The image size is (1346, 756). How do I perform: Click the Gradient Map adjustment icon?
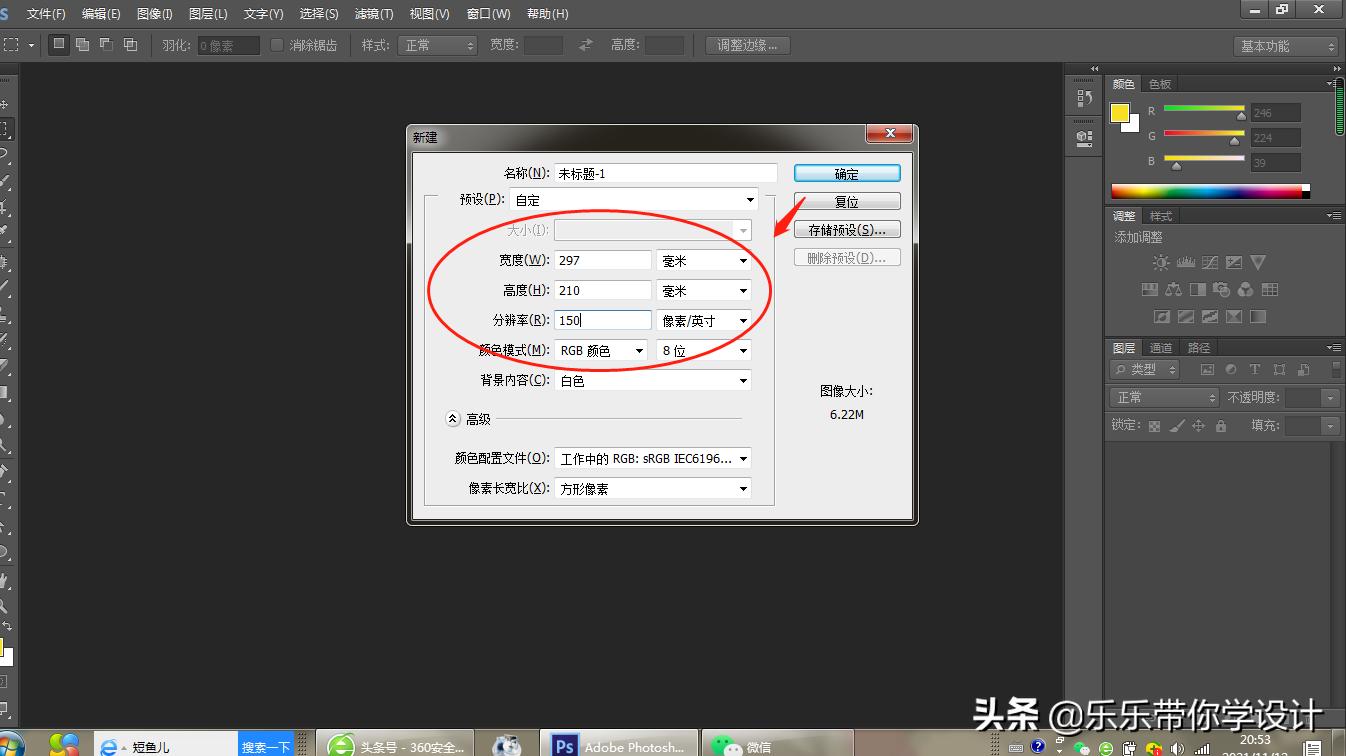pos(1257,317)
